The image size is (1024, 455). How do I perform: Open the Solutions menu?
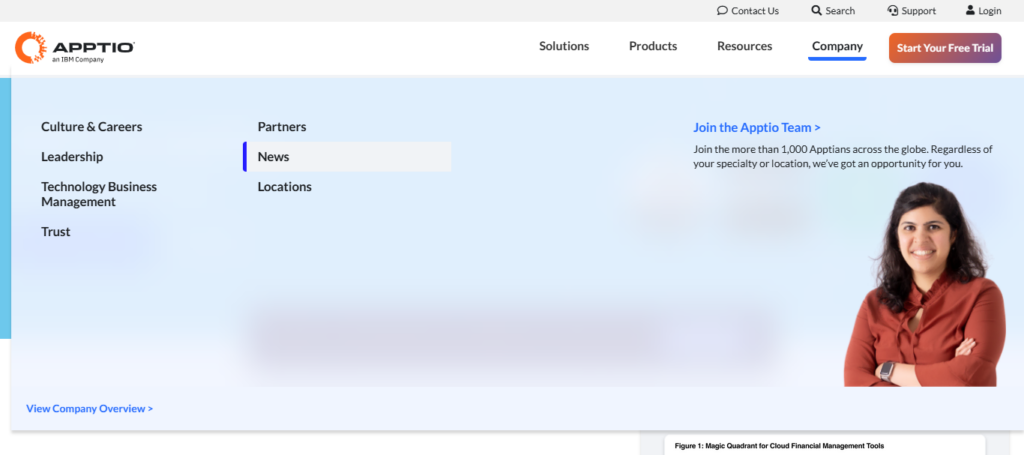[564, 46]
